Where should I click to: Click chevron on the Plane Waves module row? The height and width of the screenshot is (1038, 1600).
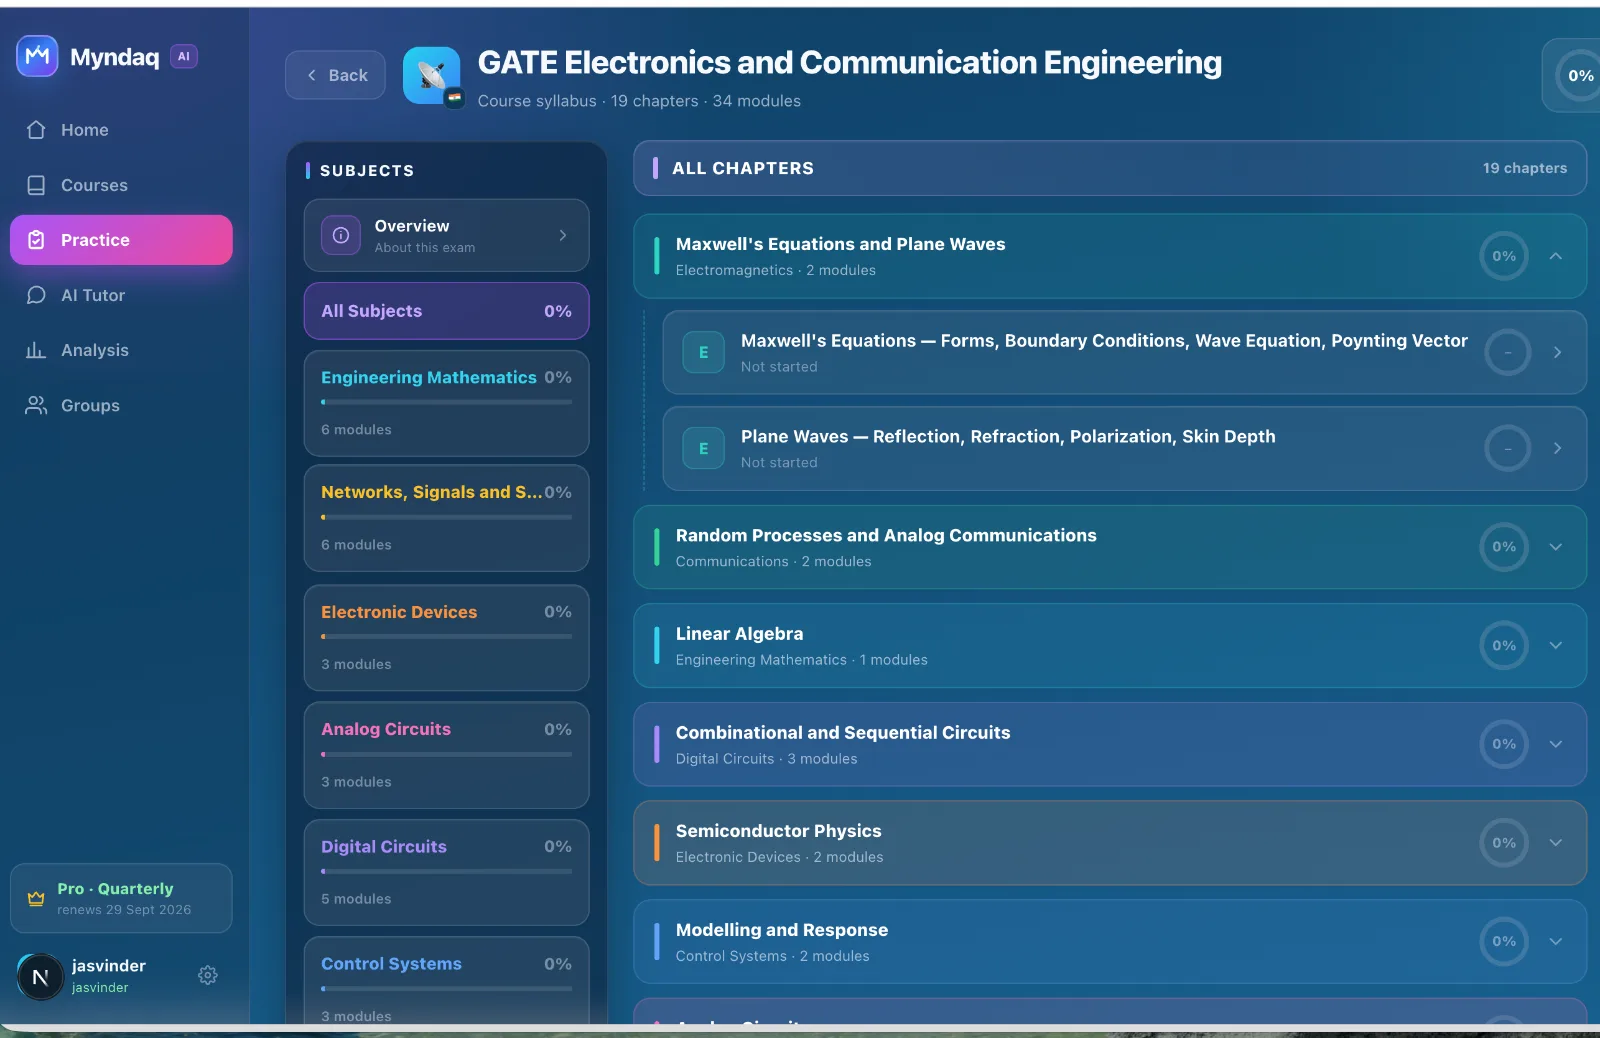pyautogui.click(x=1557, y=448)
